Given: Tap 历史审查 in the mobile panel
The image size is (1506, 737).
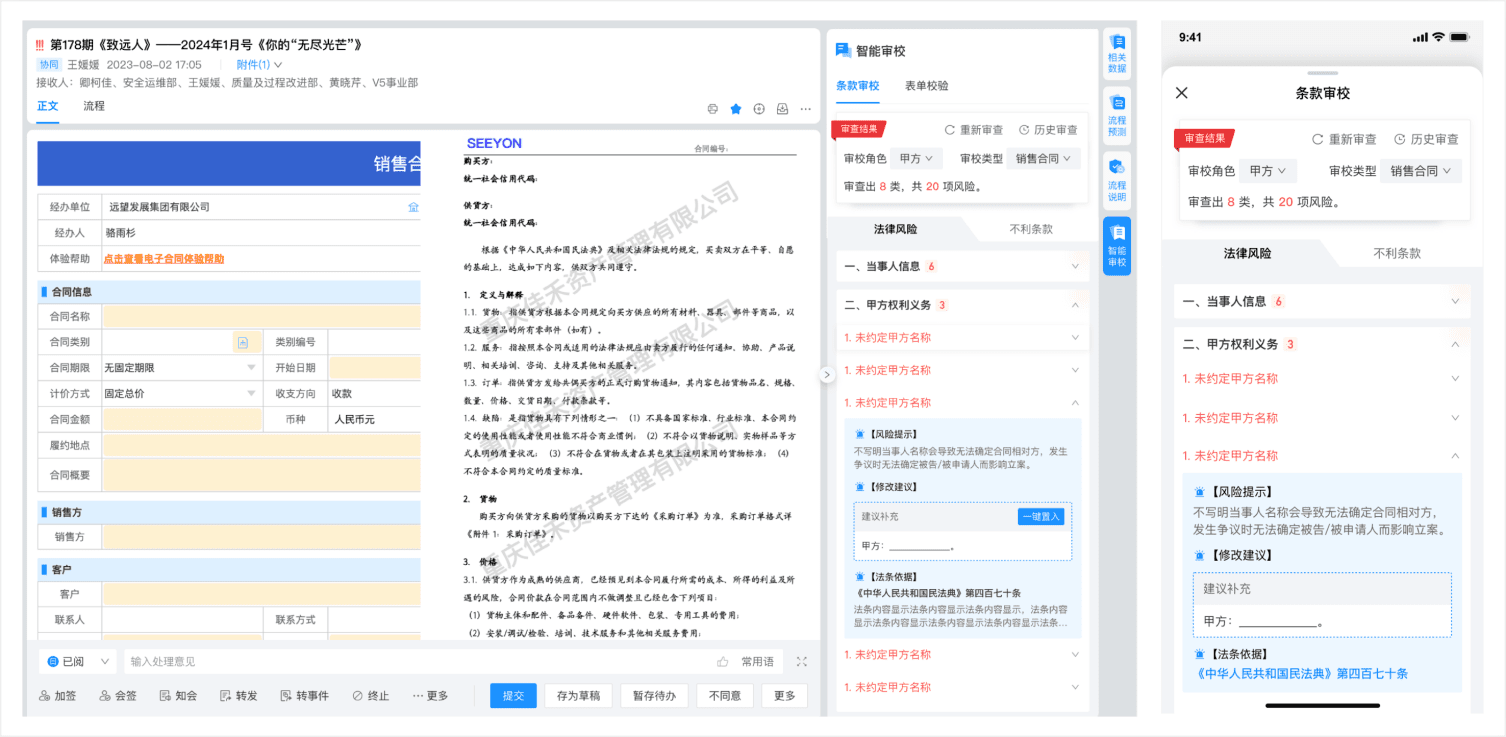Looking at the screenshot, I should click(1427, 139).
